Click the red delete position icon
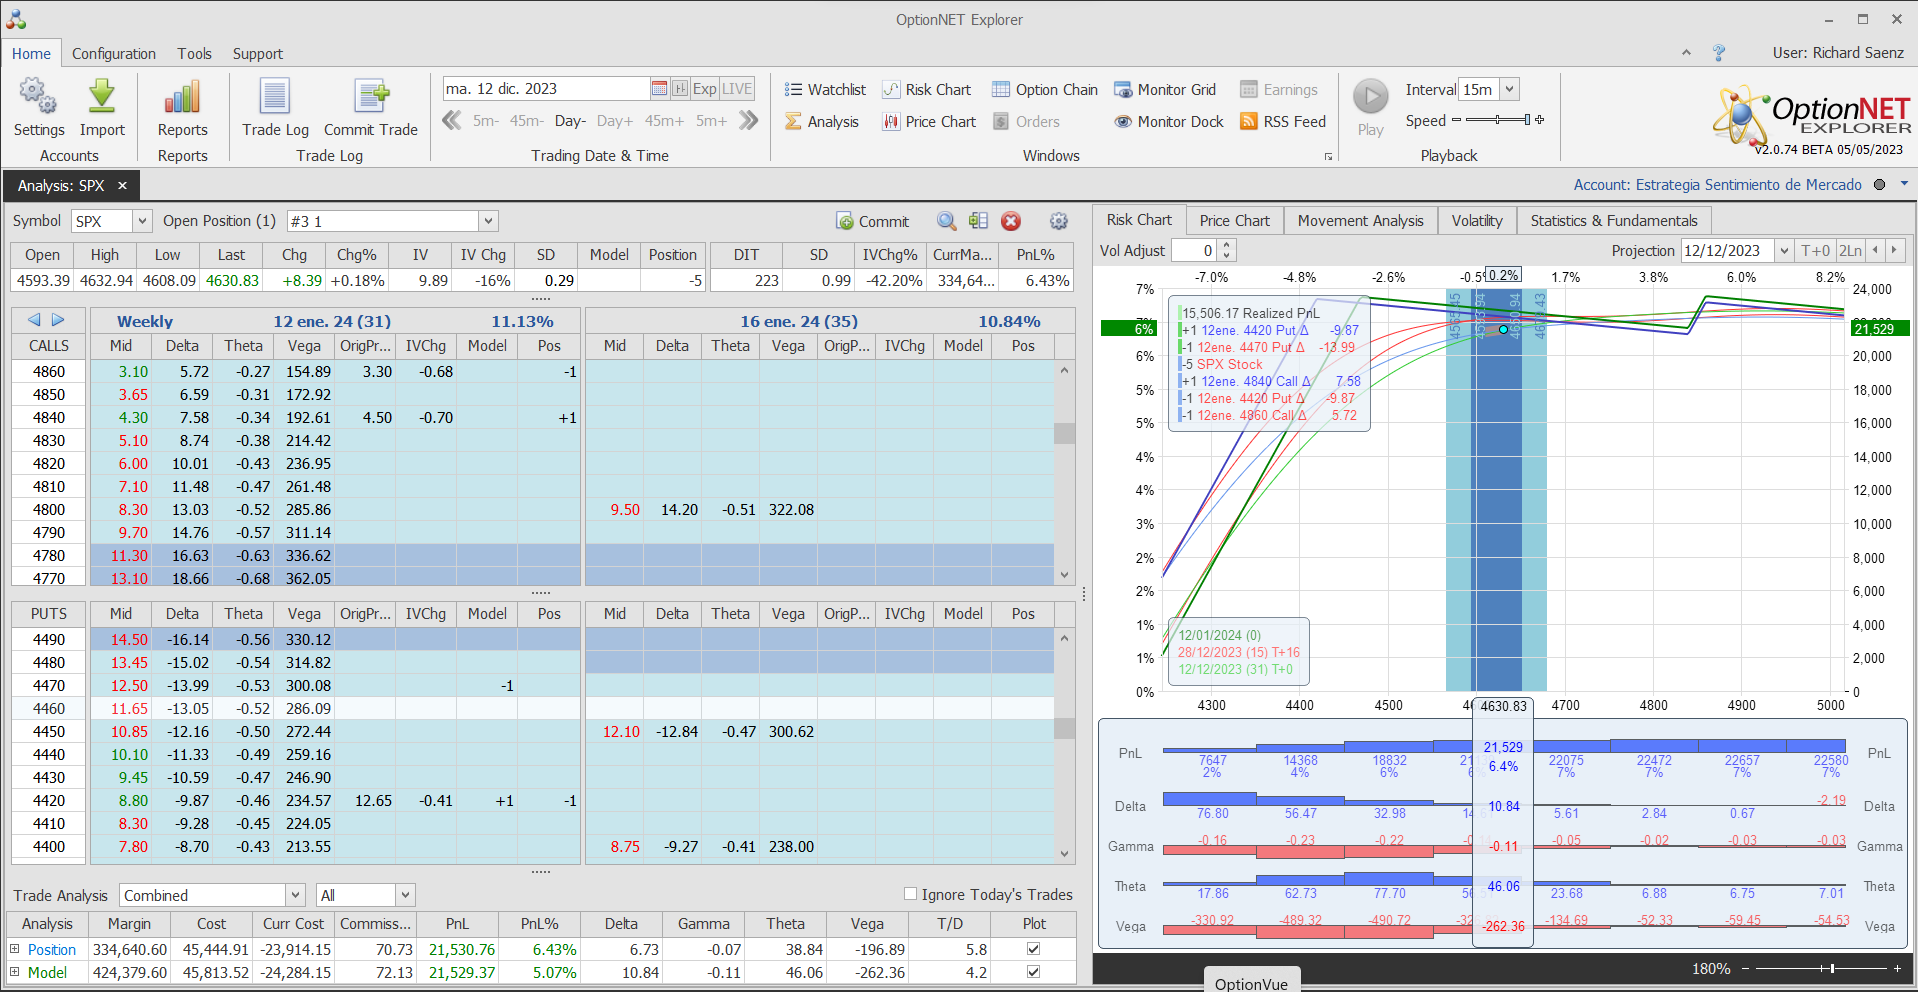Image resolution: width=1918 pixels, height=992 pixels. coord(1011,221)
